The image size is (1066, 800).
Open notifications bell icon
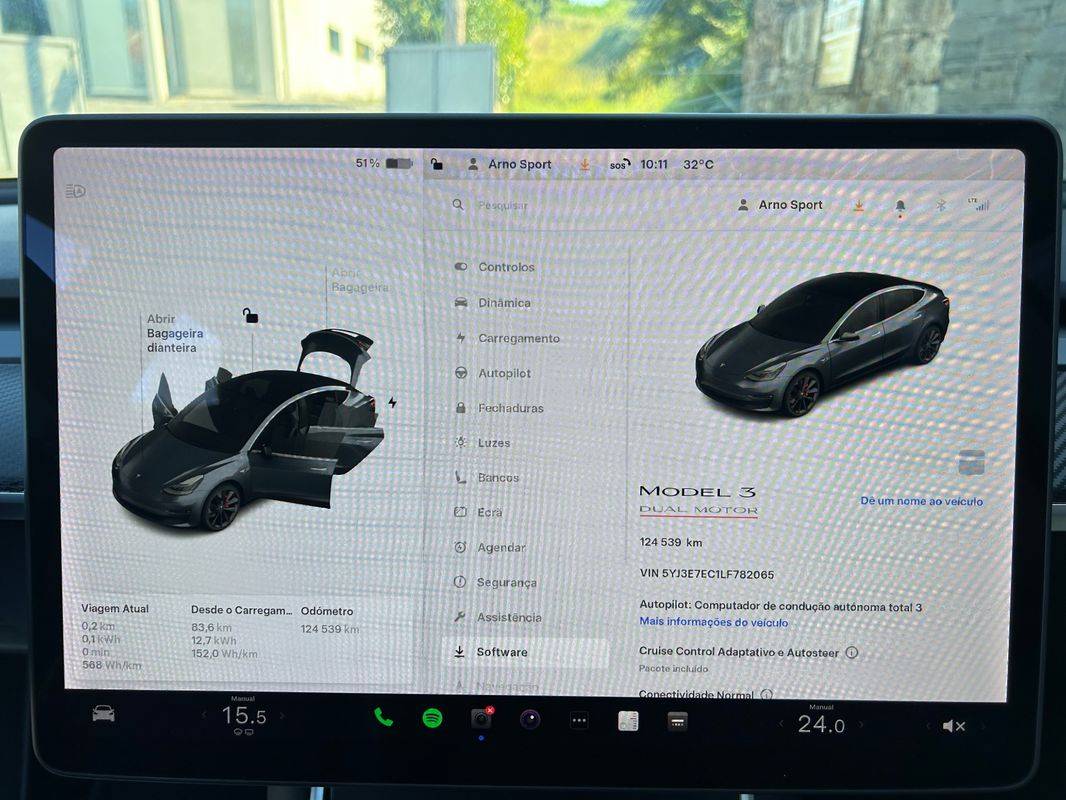[x=900, y=206]
